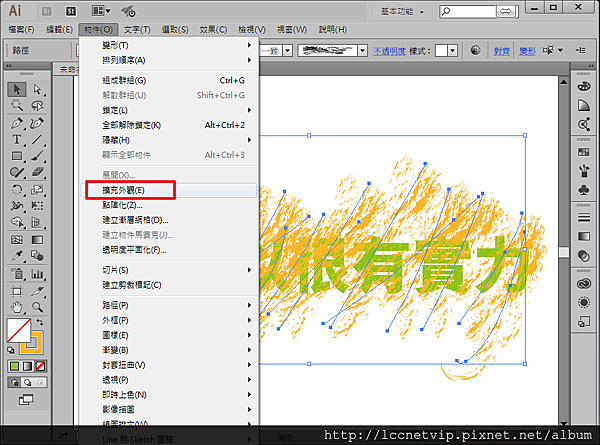Set paint mode to Gradient
The image size is (600, 445).
coord(27,367)
